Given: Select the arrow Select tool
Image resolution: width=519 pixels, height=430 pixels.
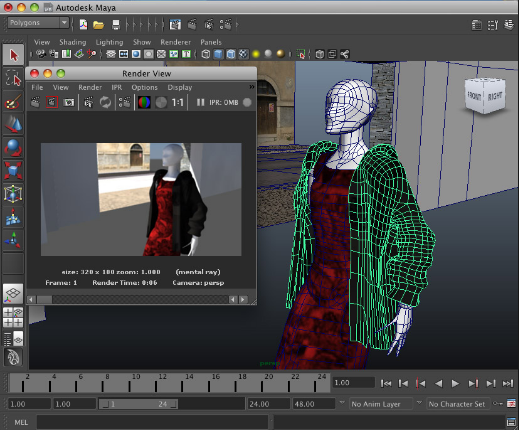Looking at the screenshot, I should pos(13,55).
